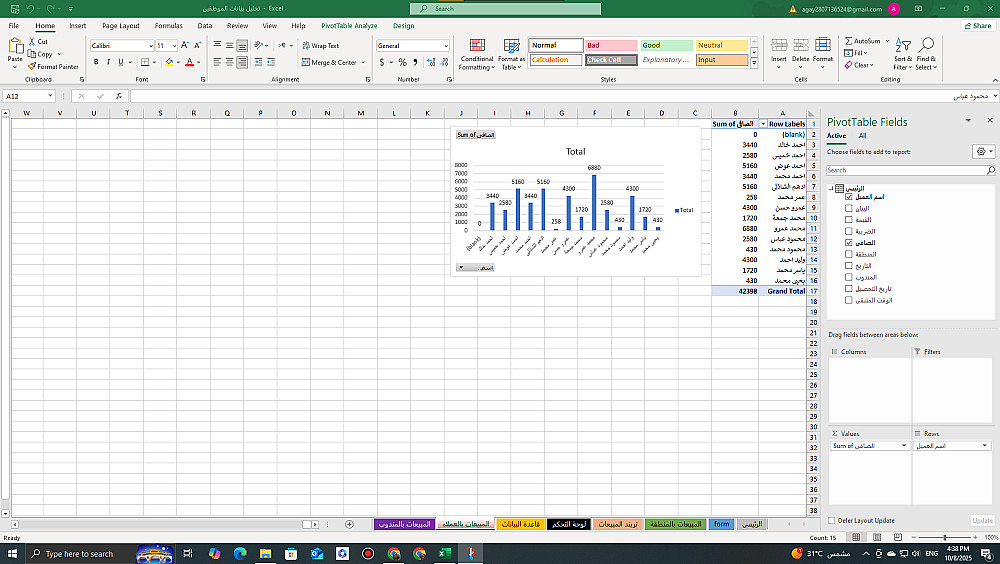Check the المنطقة field checkbox
This screenshot has width=1000, height=564.
(x=849, y=254)
